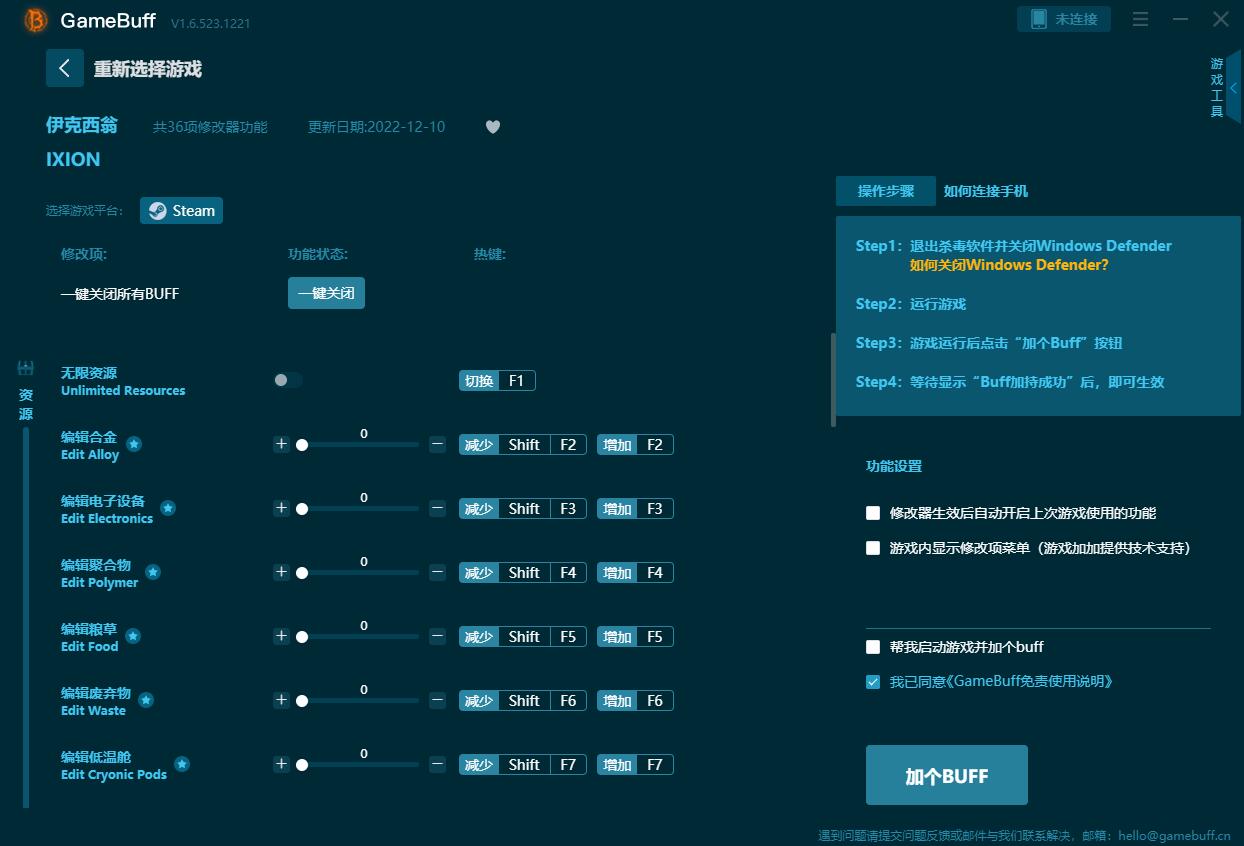Click plus icon for Edit Electronics
Viewport: 1244px width, 846px height.
tap(281, 508)
